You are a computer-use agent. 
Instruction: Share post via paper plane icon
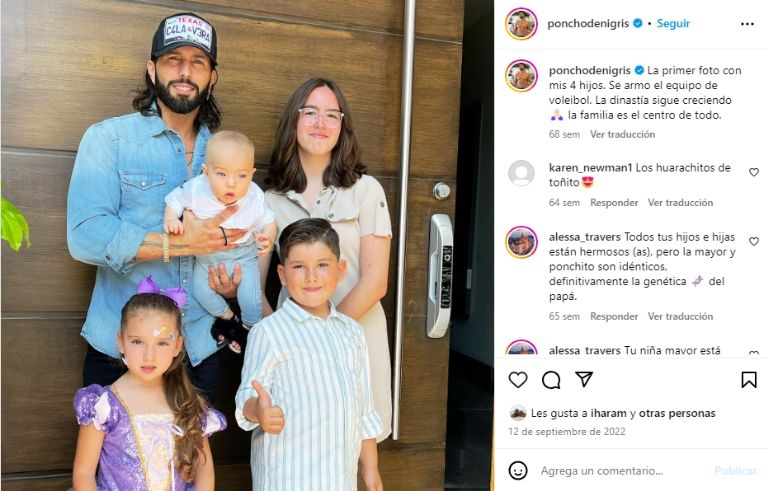pos(584,379)
